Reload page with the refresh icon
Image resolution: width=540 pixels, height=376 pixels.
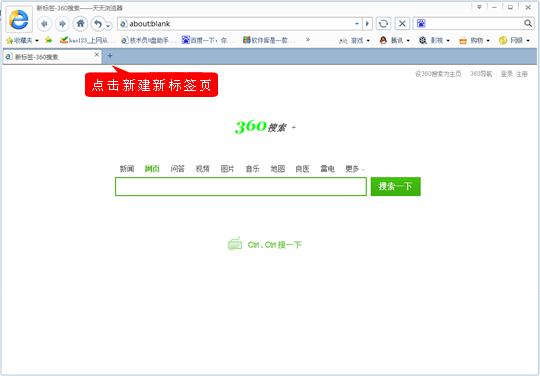pyautogui.click(x=383, y=24)
